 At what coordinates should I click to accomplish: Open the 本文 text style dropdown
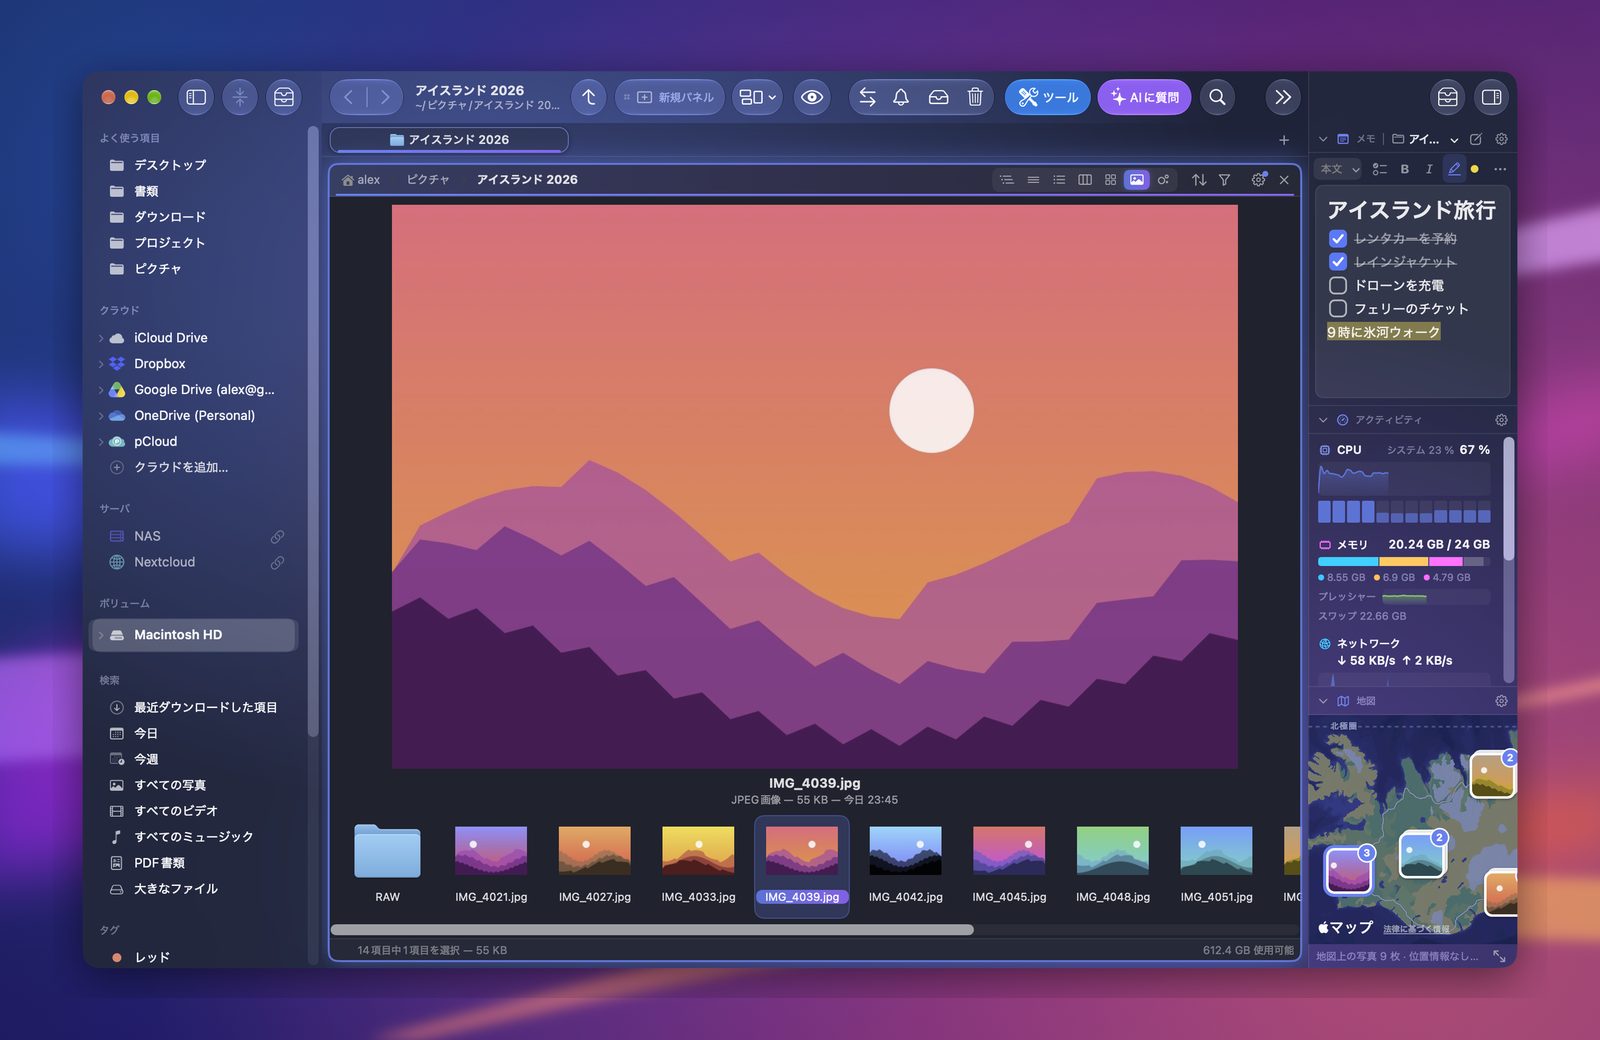[1339, 169]
